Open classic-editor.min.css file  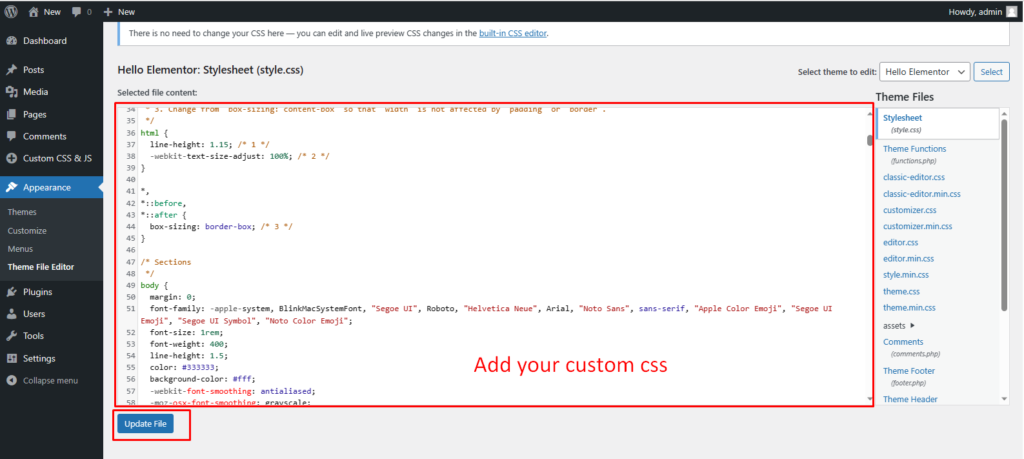pyautogui.click(x=921, y=194)
